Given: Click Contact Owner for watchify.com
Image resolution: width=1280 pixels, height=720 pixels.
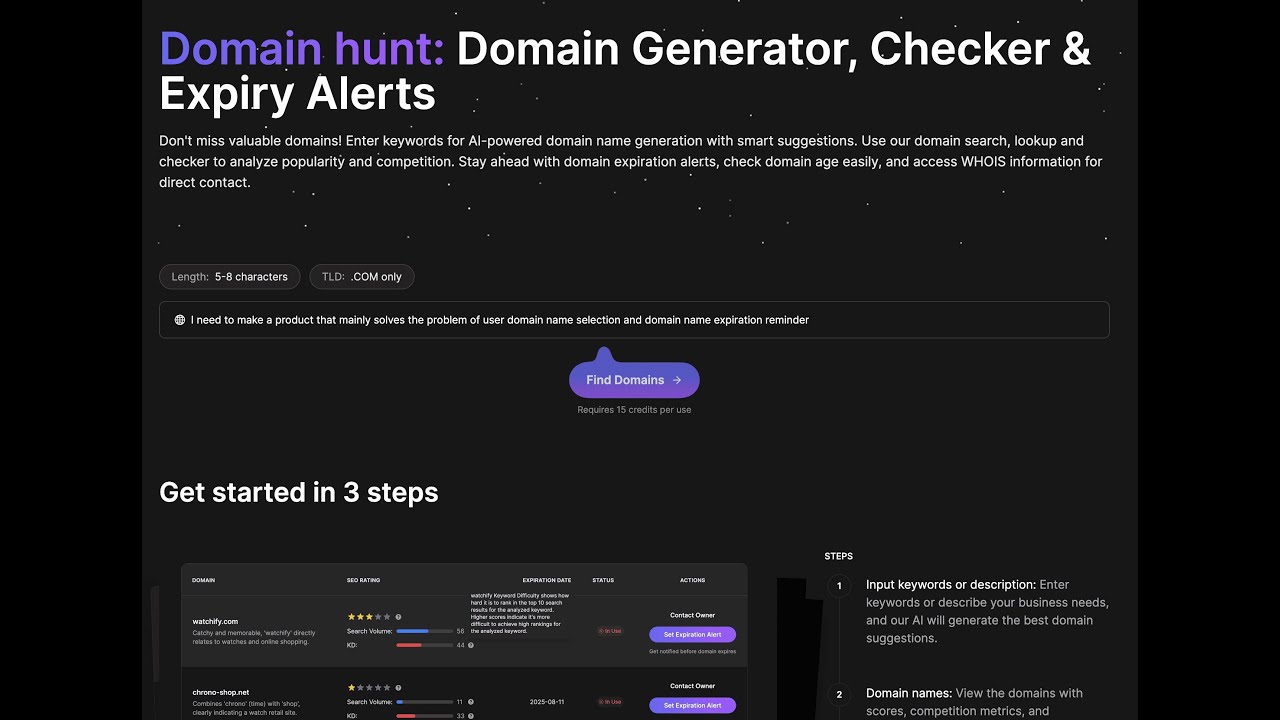Looking at the screenshot, I should (x=692, y=615).
